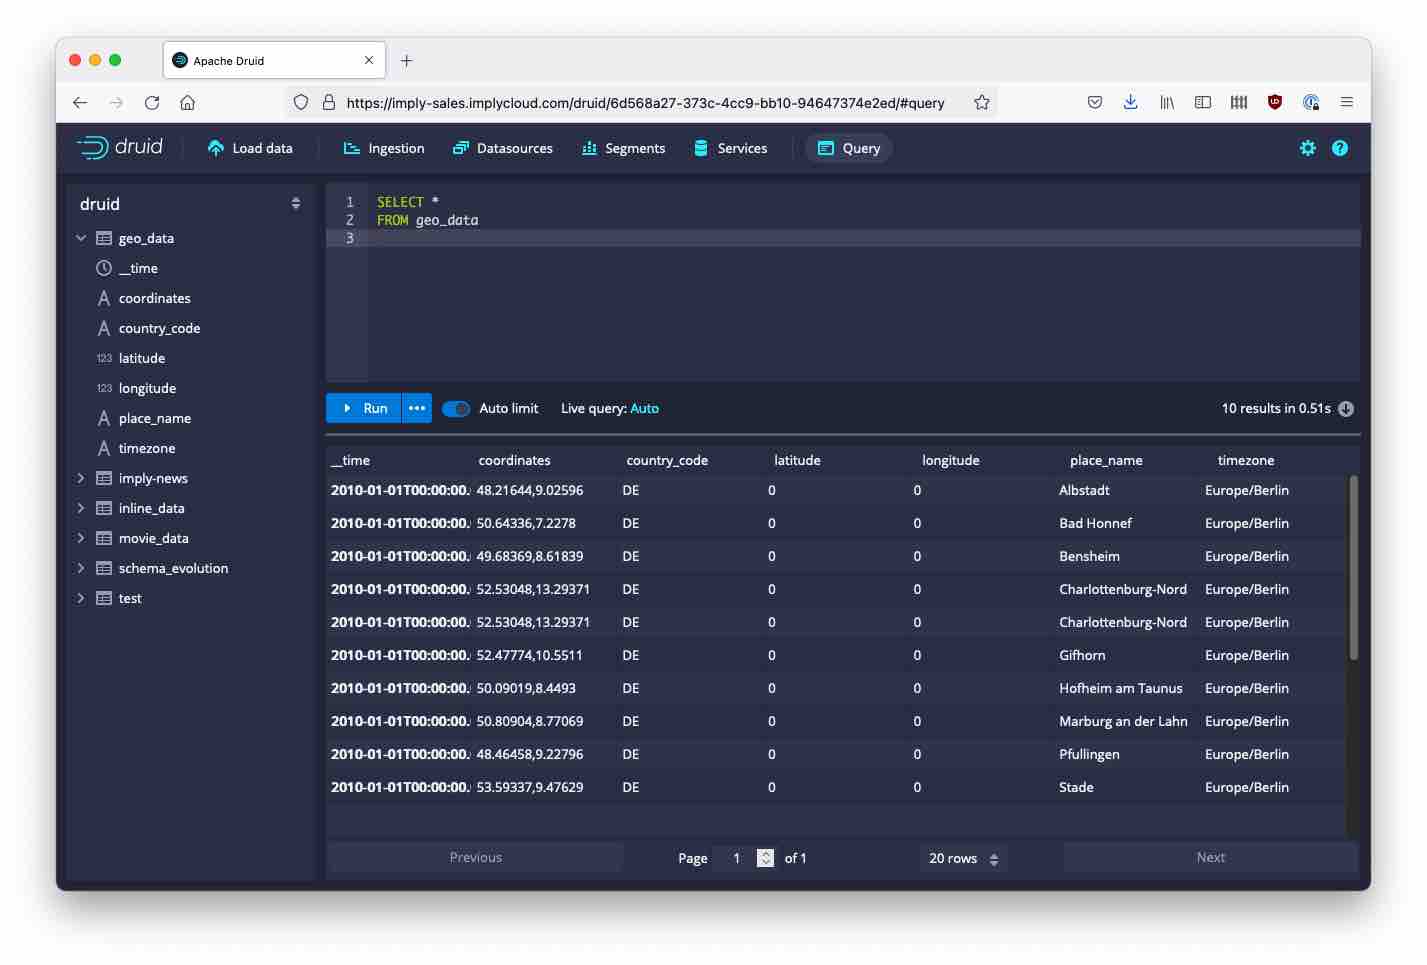Collapse the geo_data table tree
Image resolution: width=1427 pixels, height=965 pixels.
81,238
